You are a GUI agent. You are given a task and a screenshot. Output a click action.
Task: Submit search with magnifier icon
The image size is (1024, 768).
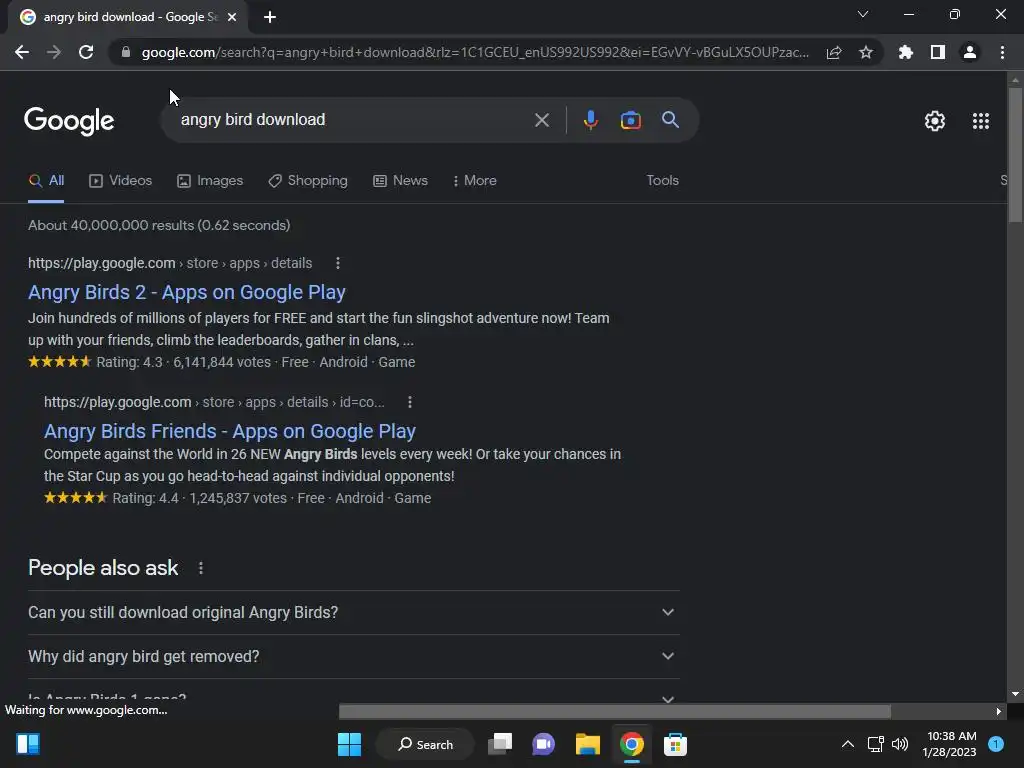(670, 120)
